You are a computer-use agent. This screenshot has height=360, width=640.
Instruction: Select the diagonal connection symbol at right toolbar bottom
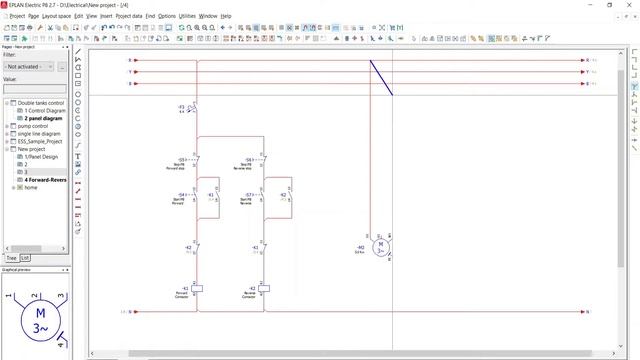point(634,148)
